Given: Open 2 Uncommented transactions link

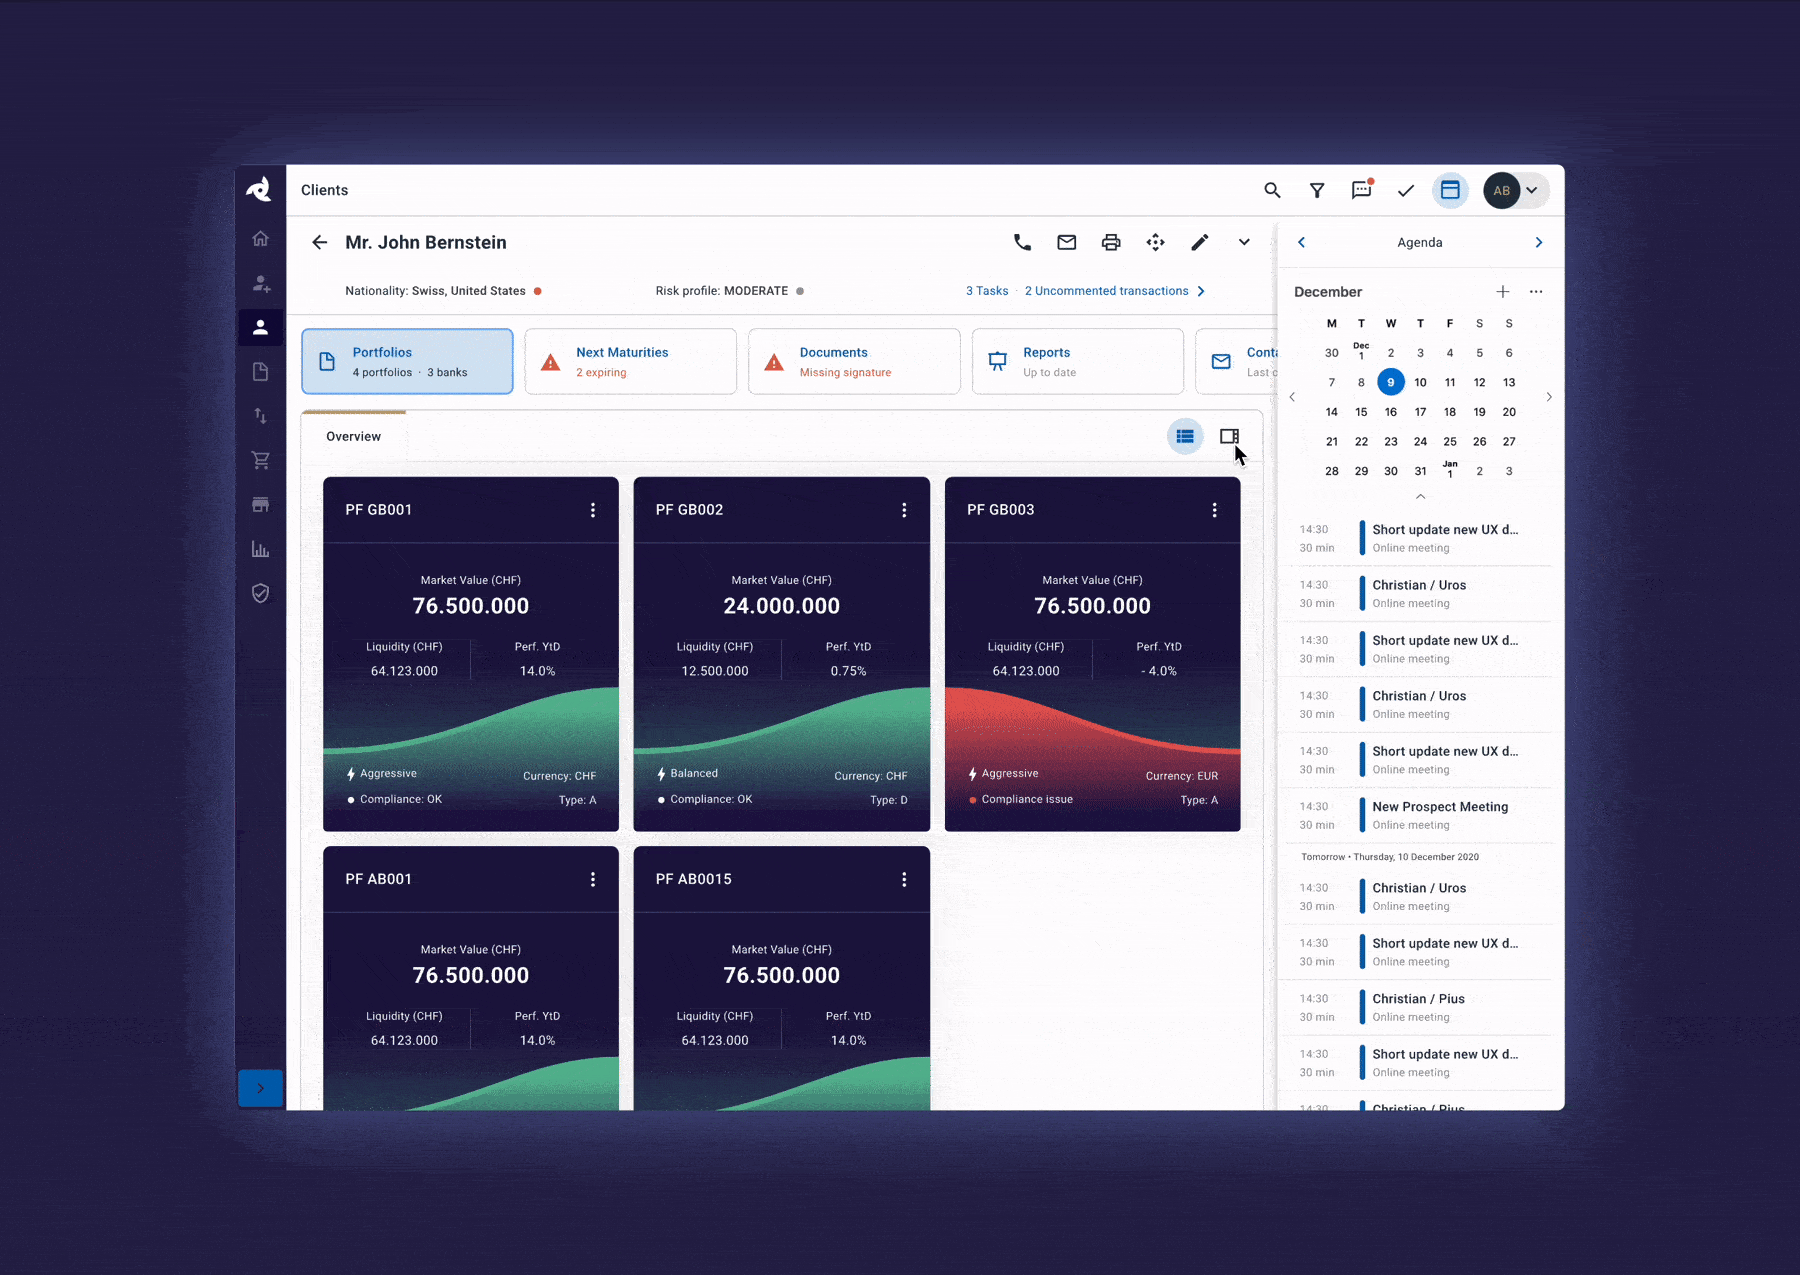Looking at the screenshot, I should (1107, 291).
